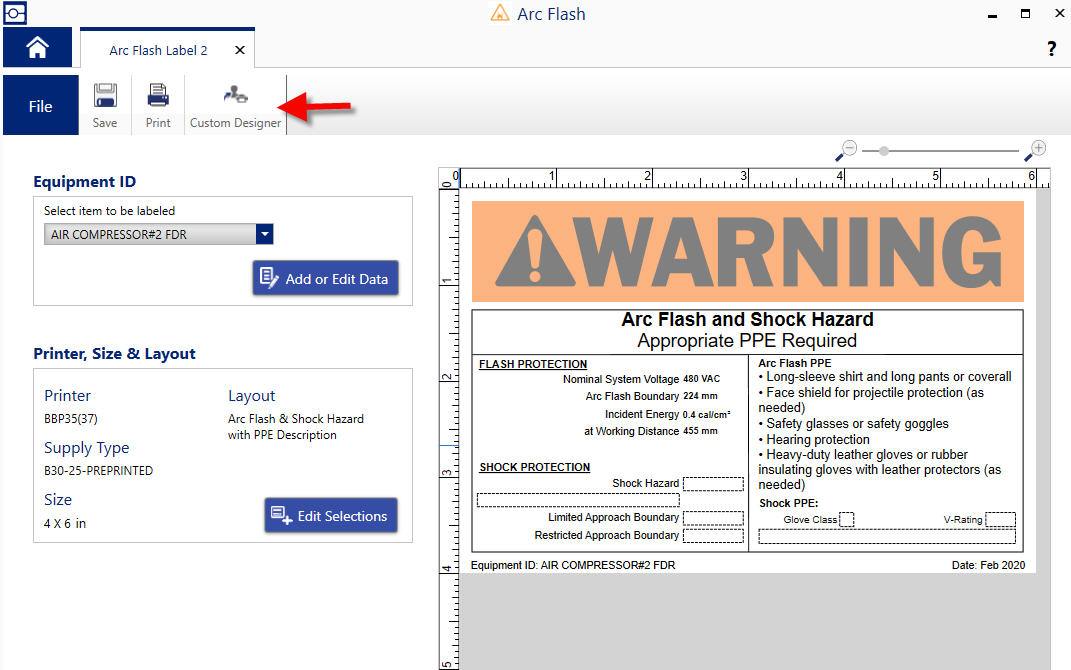The width and height of the screenshot is (1071, 670).
Task: Expand the equipment item dropdown arrow
Action: coord(264,234)
